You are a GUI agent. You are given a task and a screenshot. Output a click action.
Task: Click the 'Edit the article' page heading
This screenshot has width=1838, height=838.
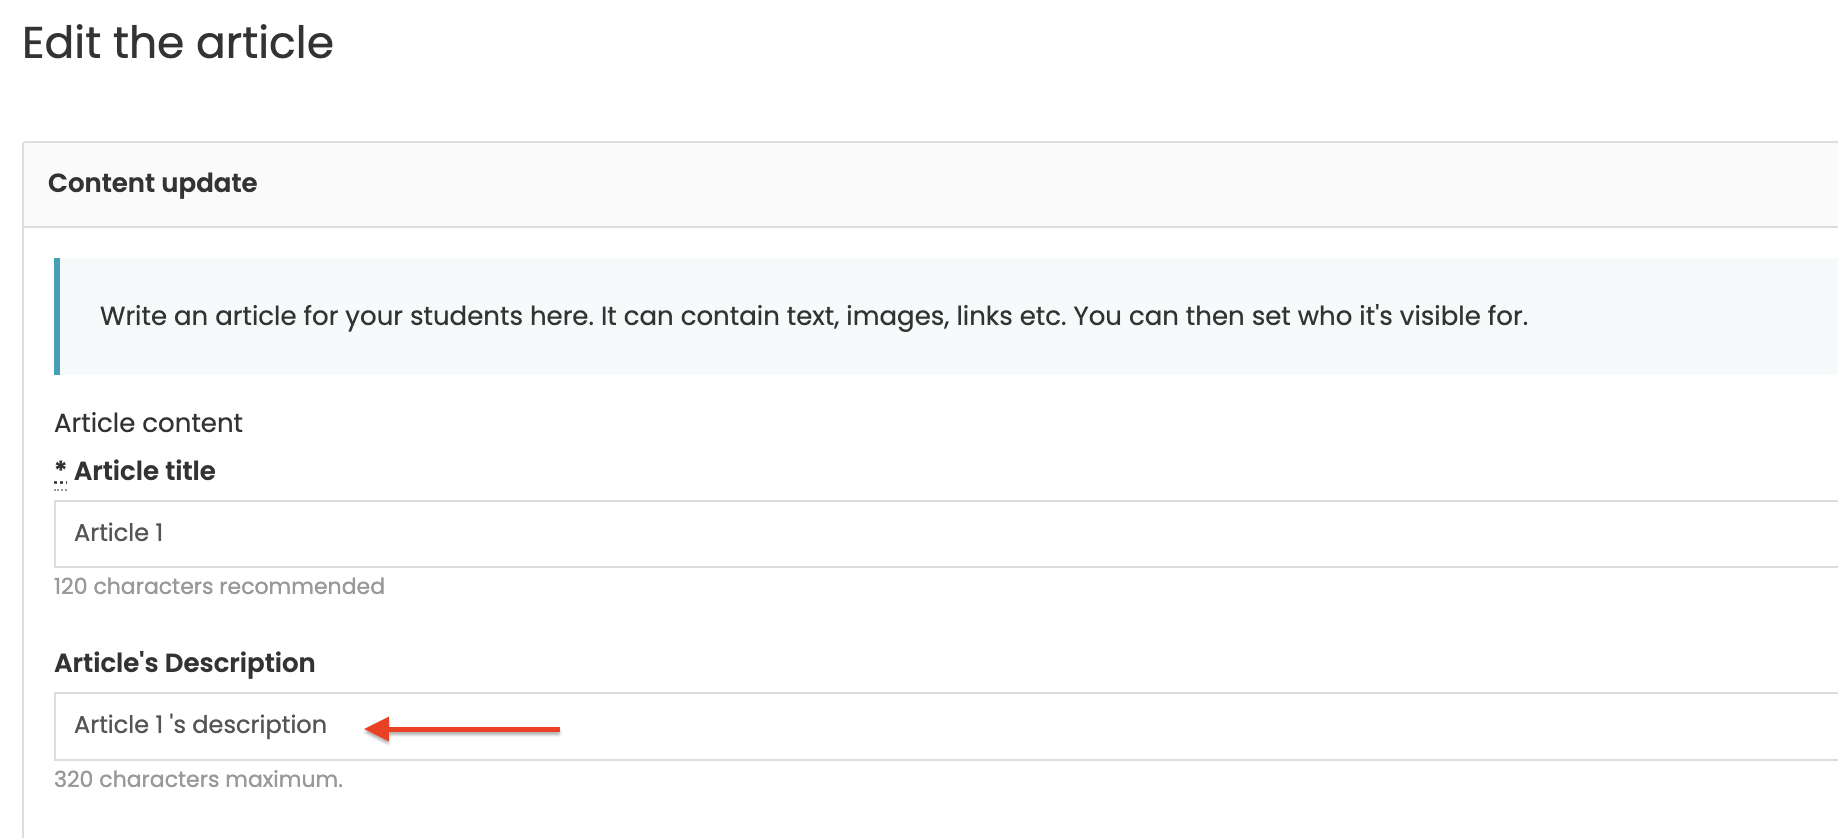click(x=178, y=43)
